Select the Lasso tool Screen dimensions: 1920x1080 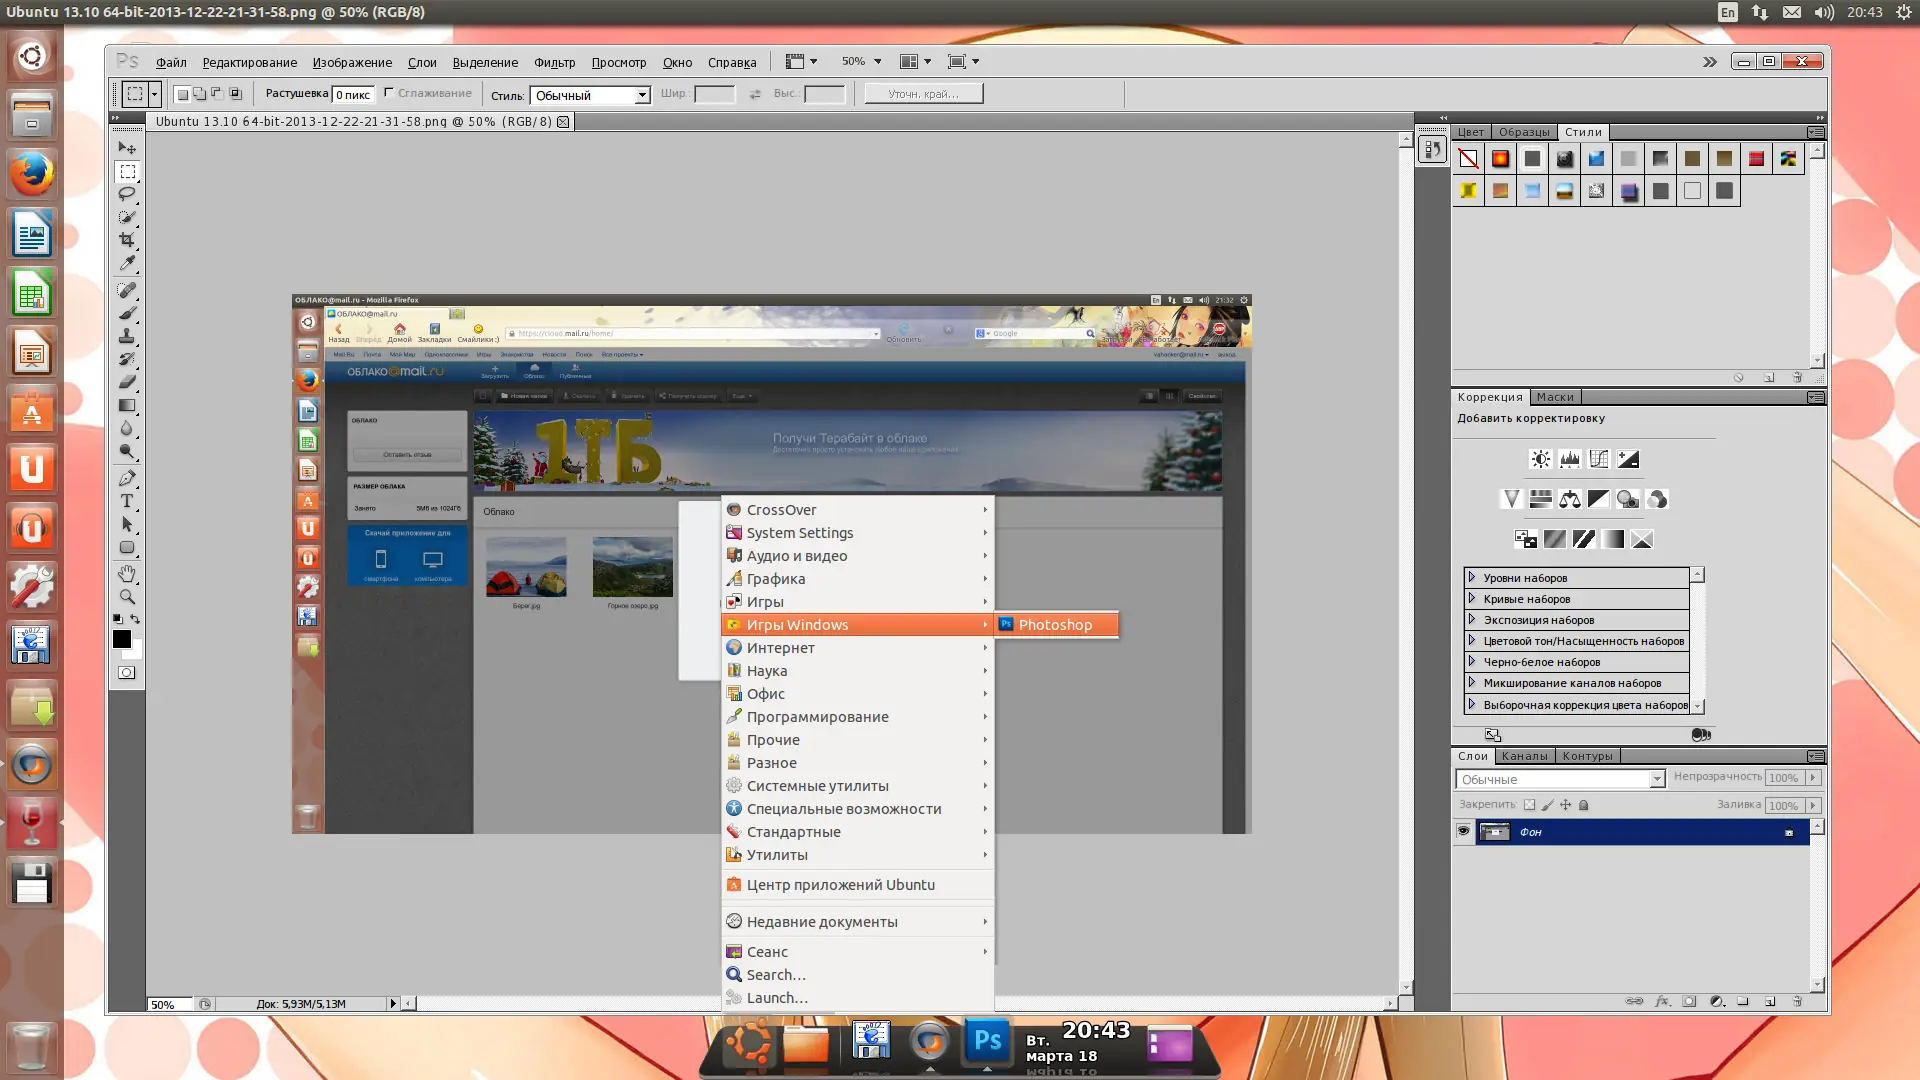[127, 194]
